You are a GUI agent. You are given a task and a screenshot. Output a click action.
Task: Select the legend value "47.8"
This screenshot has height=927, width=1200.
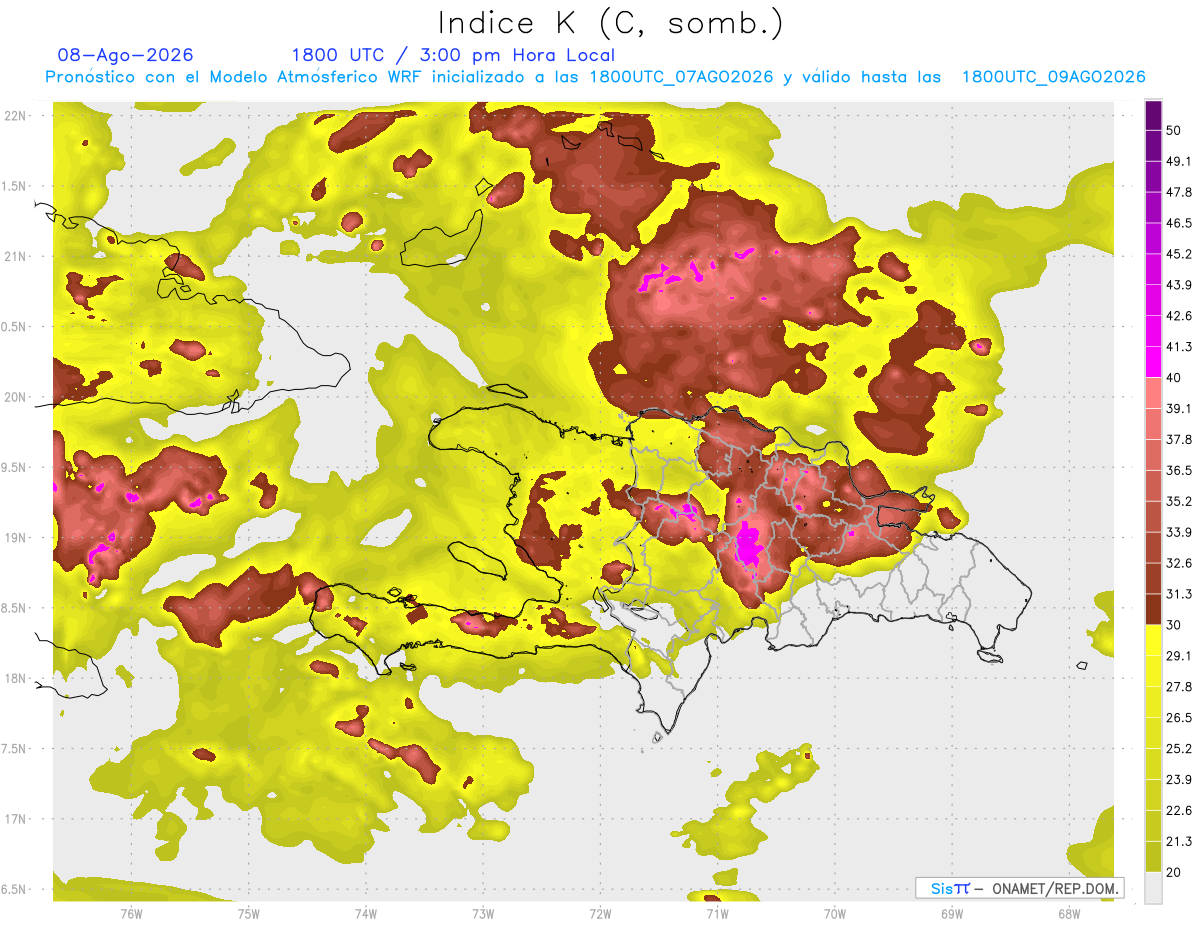tap(1179, 192)
